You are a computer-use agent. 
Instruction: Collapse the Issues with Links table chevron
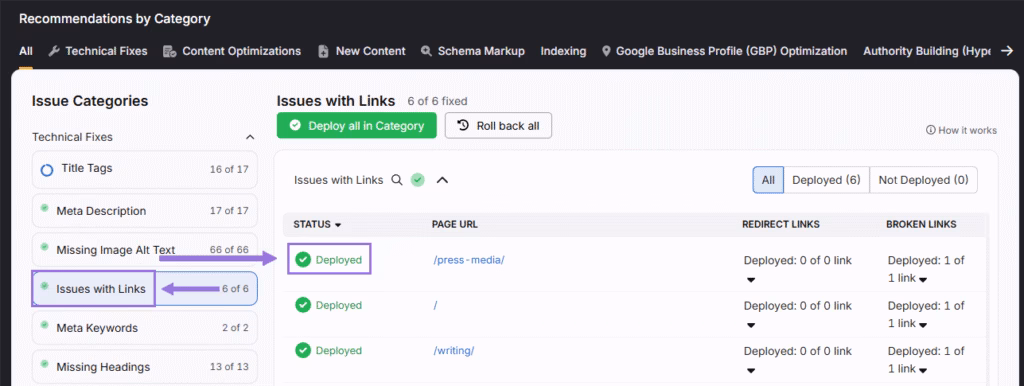(442, 180)
